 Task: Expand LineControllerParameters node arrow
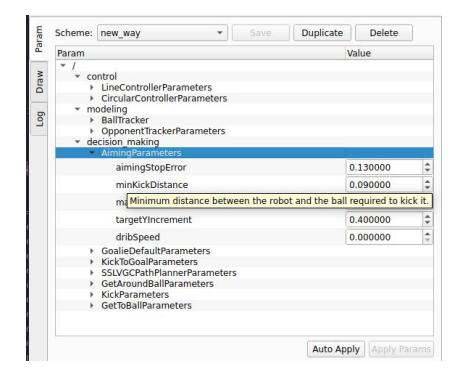pos(92,87)
